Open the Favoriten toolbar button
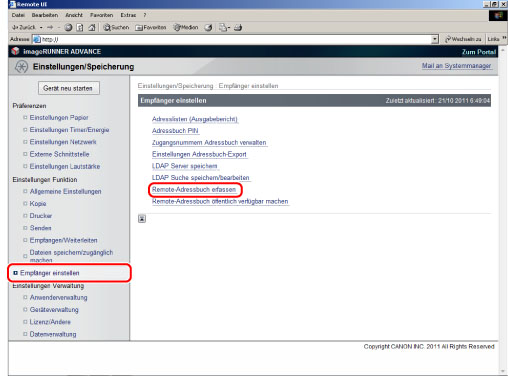This screenshot has height=376, width=508. tap(151, 28)
